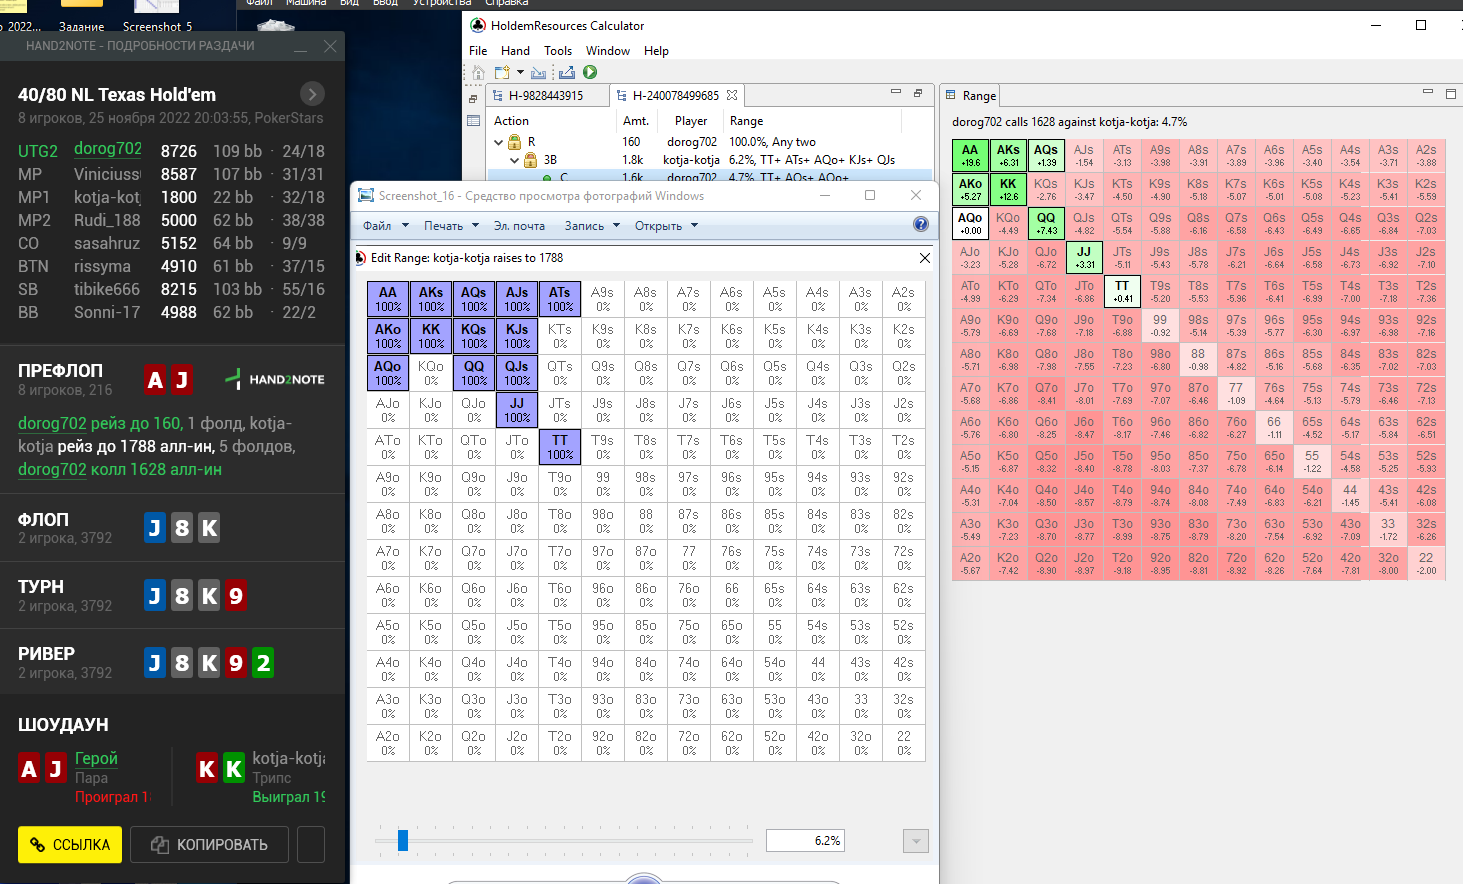1463x884 pixels.
Task: Toggle AKs cell in Edit Range grid
Action: pos(431,299)
